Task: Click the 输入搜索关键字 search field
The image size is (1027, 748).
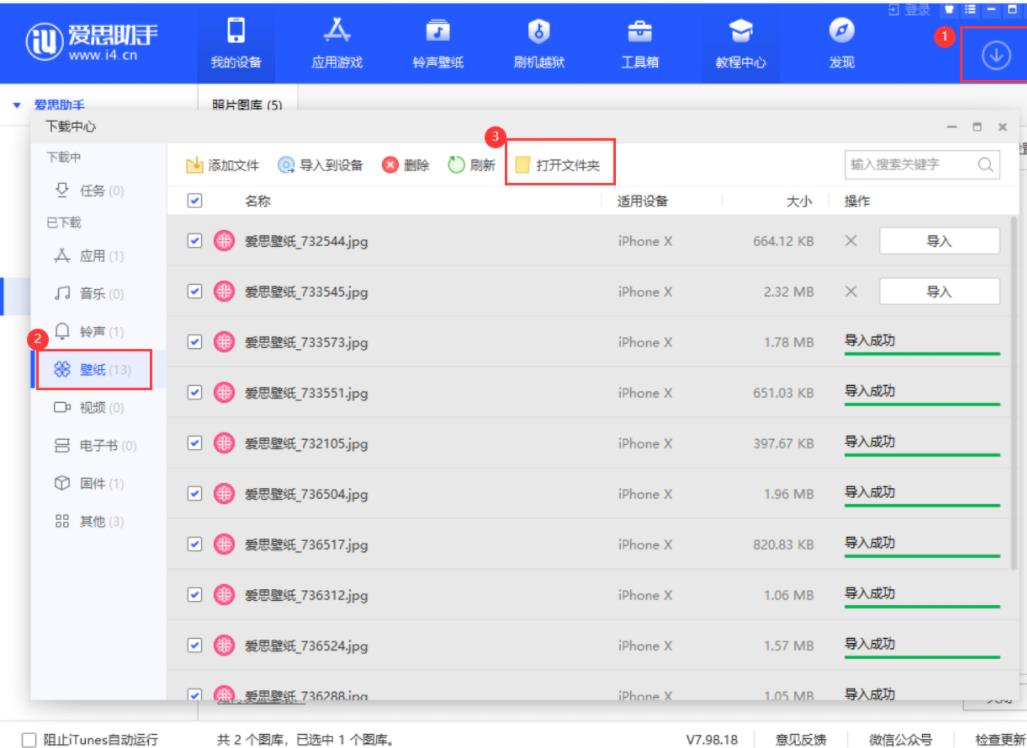Action: (905, 165)
